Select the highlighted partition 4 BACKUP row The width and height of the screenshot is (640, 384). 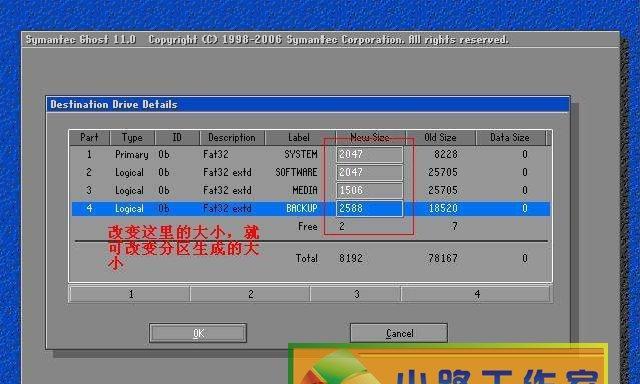click(311, 209)
